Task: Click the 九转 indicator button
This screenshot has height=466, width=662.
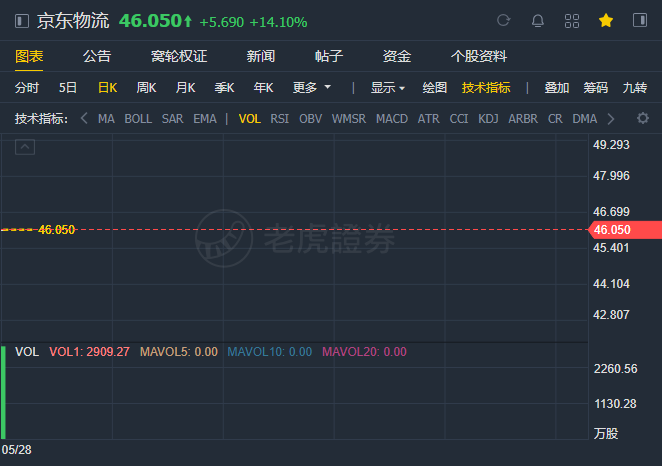Action: 635,88
